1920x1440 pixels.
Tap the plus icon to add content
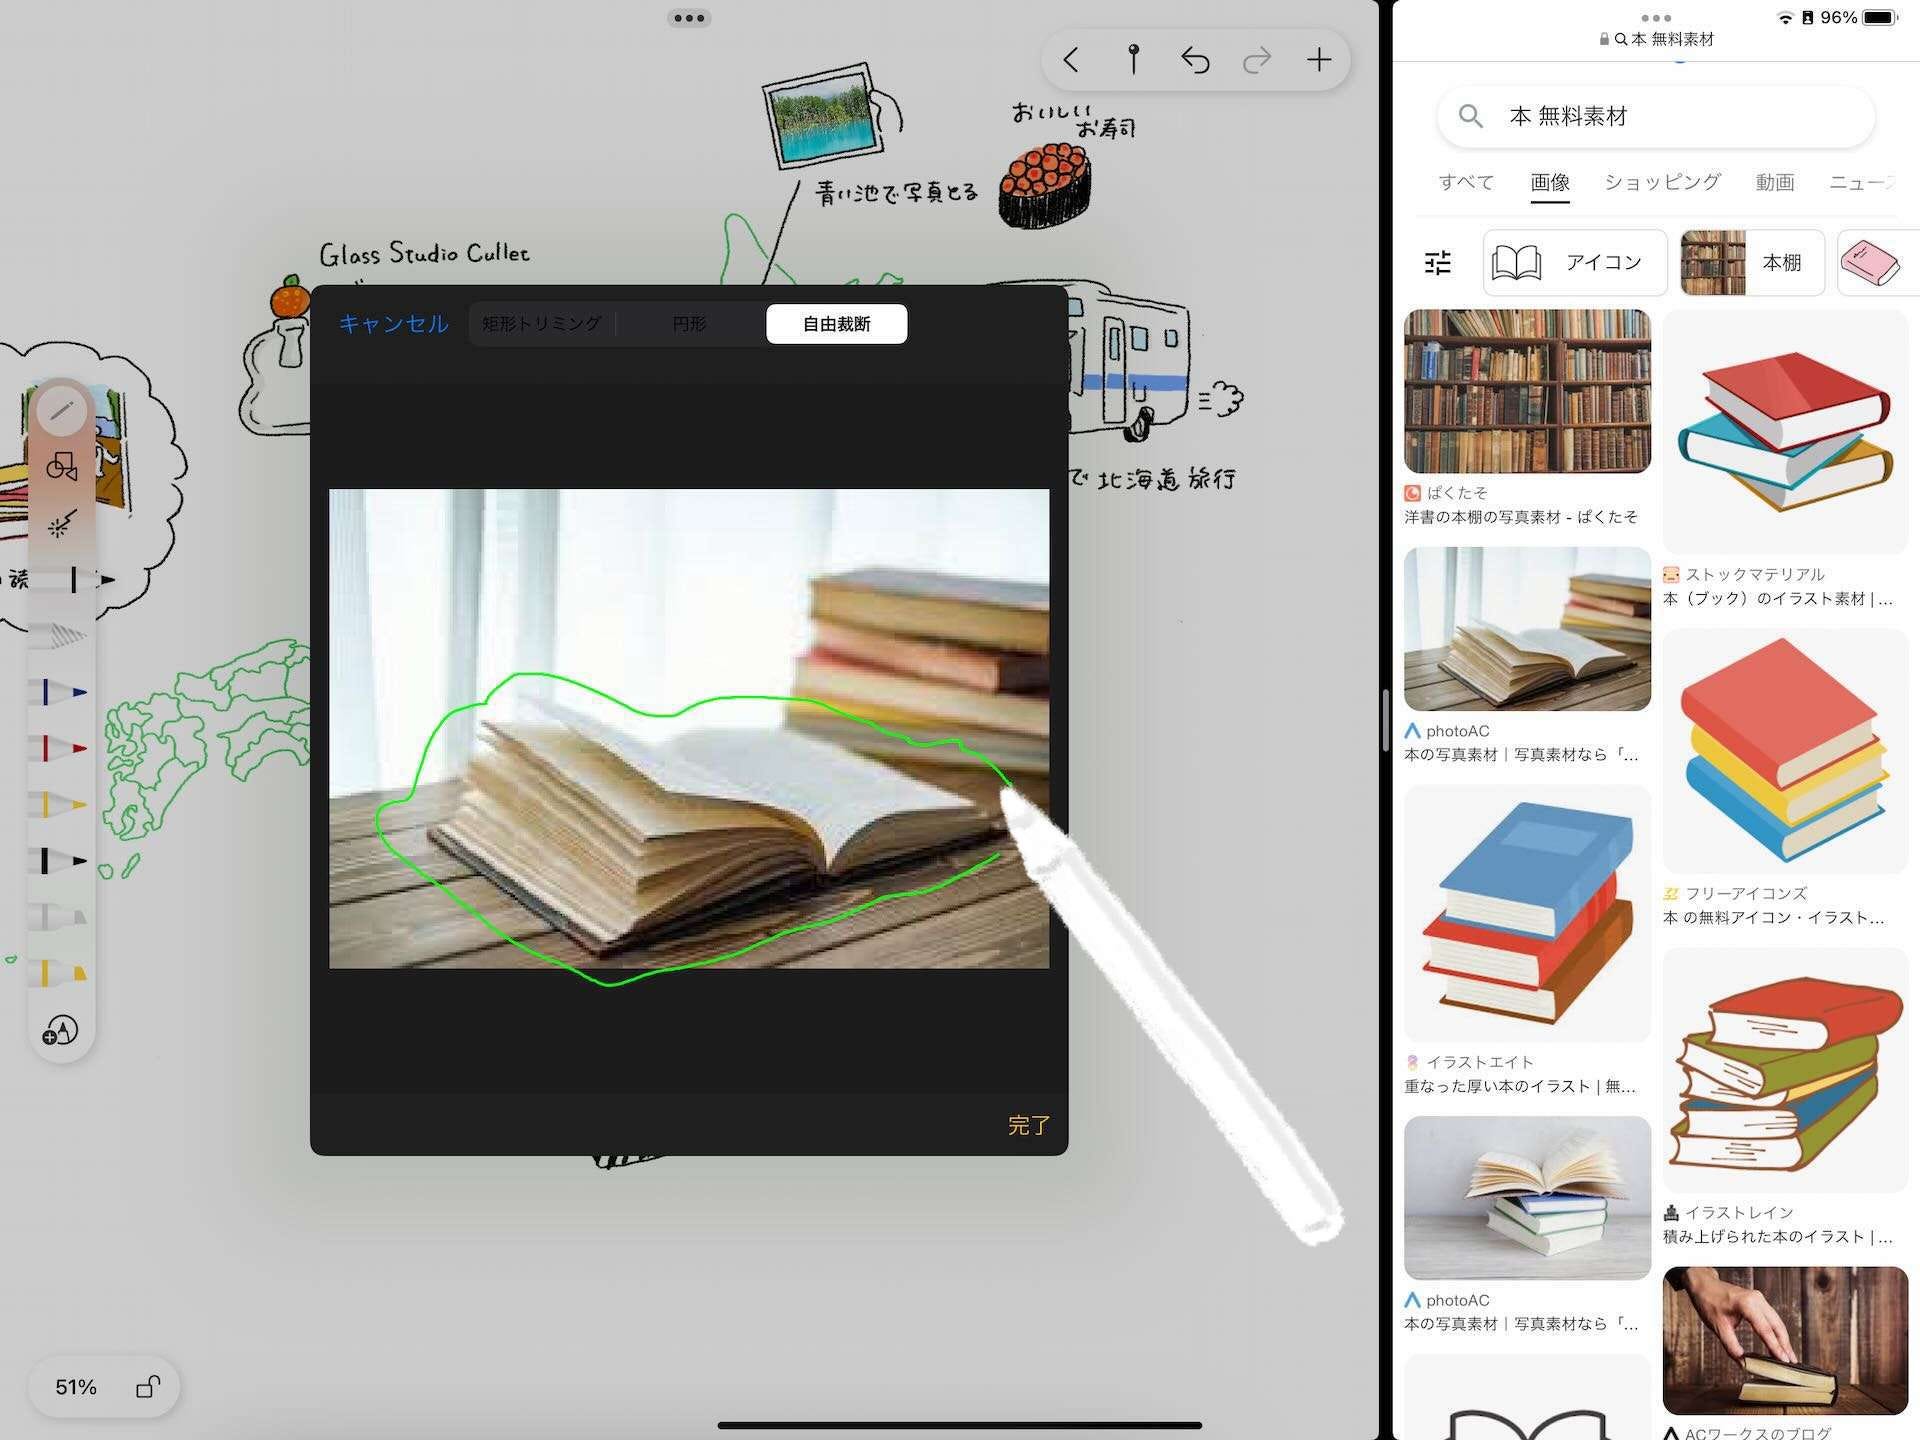[x=1319, y=60]
